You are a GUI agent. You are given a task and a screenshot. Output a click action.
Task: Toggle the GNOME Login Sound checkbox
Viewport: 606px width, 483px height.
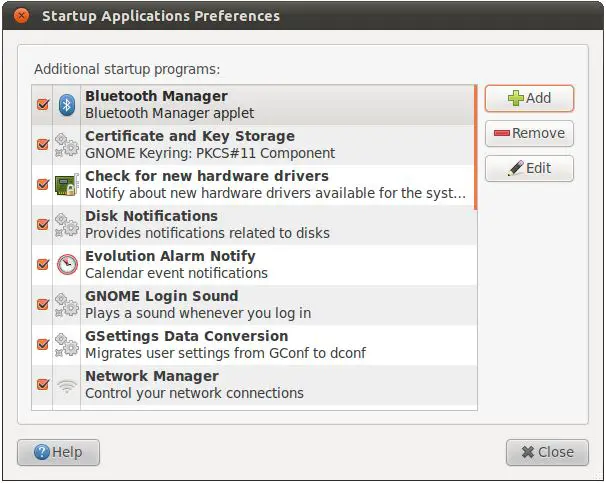tap(42, 304)
